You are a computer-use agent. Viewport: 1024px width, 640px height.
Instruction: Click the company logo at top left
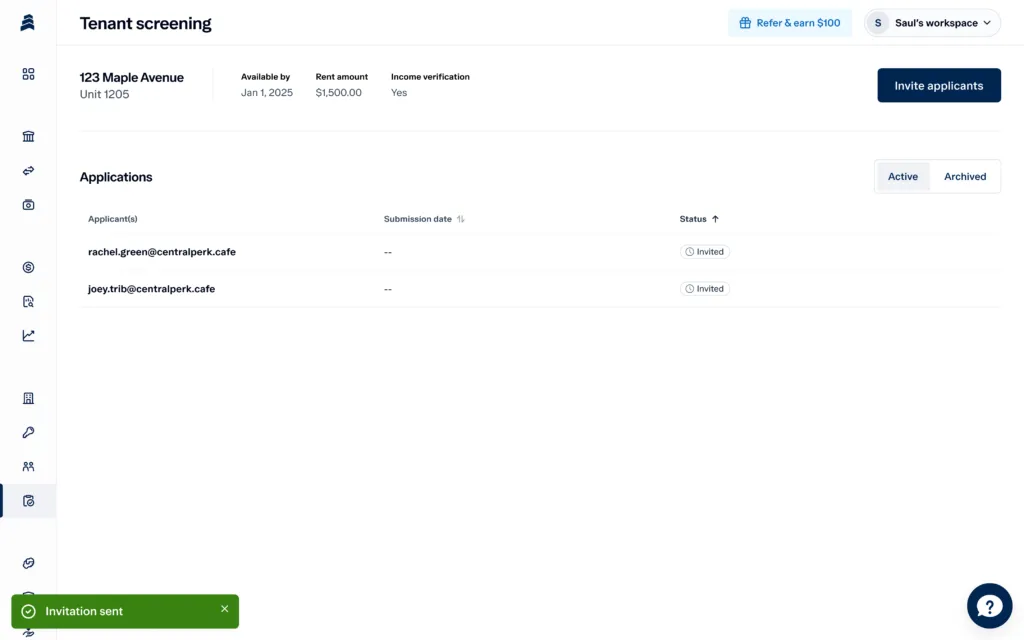click(x=27, y=21)
